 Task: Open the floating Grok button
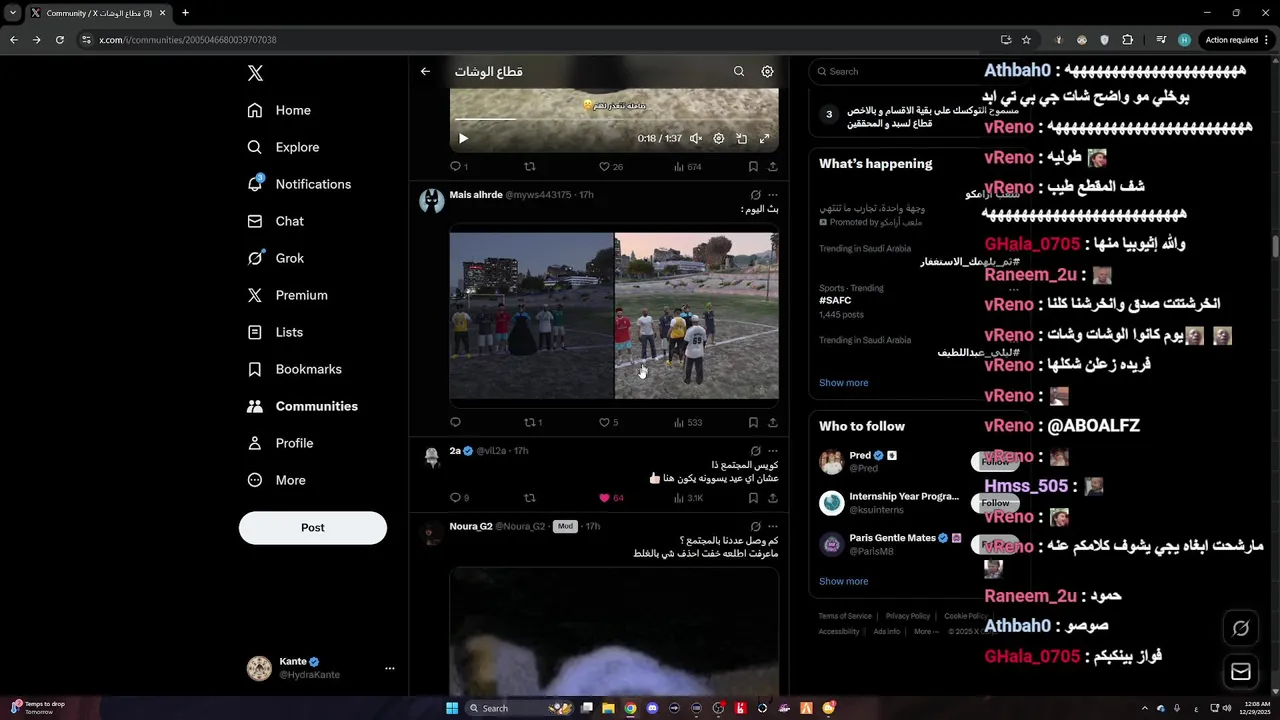pos(1241,628)
